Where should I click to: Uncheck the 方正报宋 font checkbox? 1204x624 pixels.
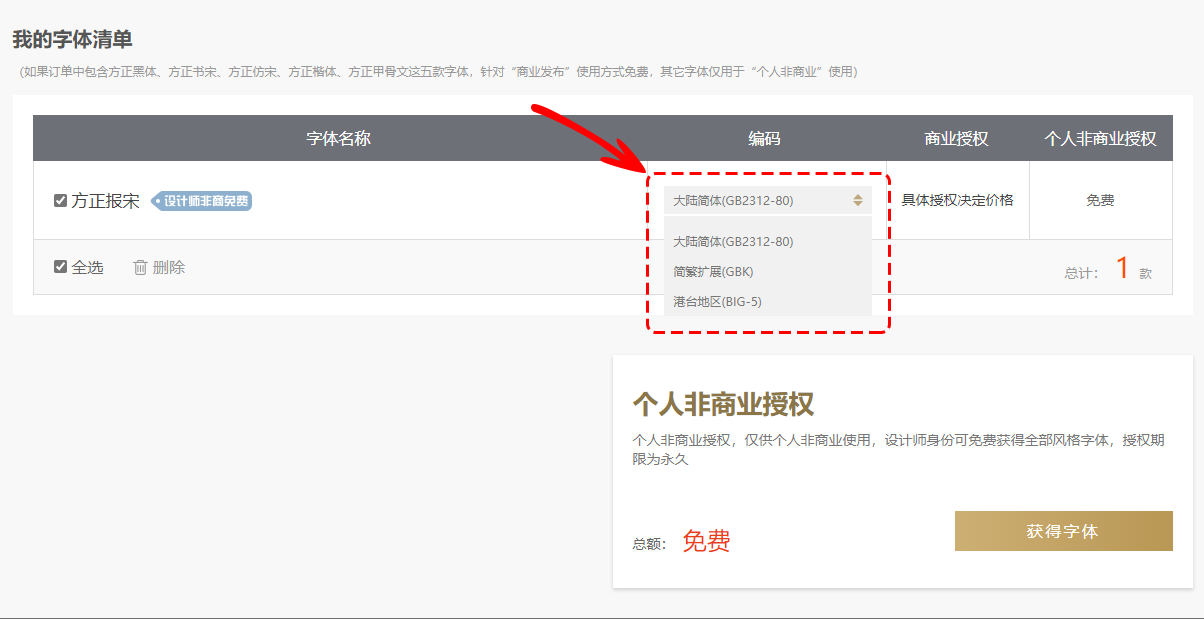pyautogui.click(x=60, y=201)
